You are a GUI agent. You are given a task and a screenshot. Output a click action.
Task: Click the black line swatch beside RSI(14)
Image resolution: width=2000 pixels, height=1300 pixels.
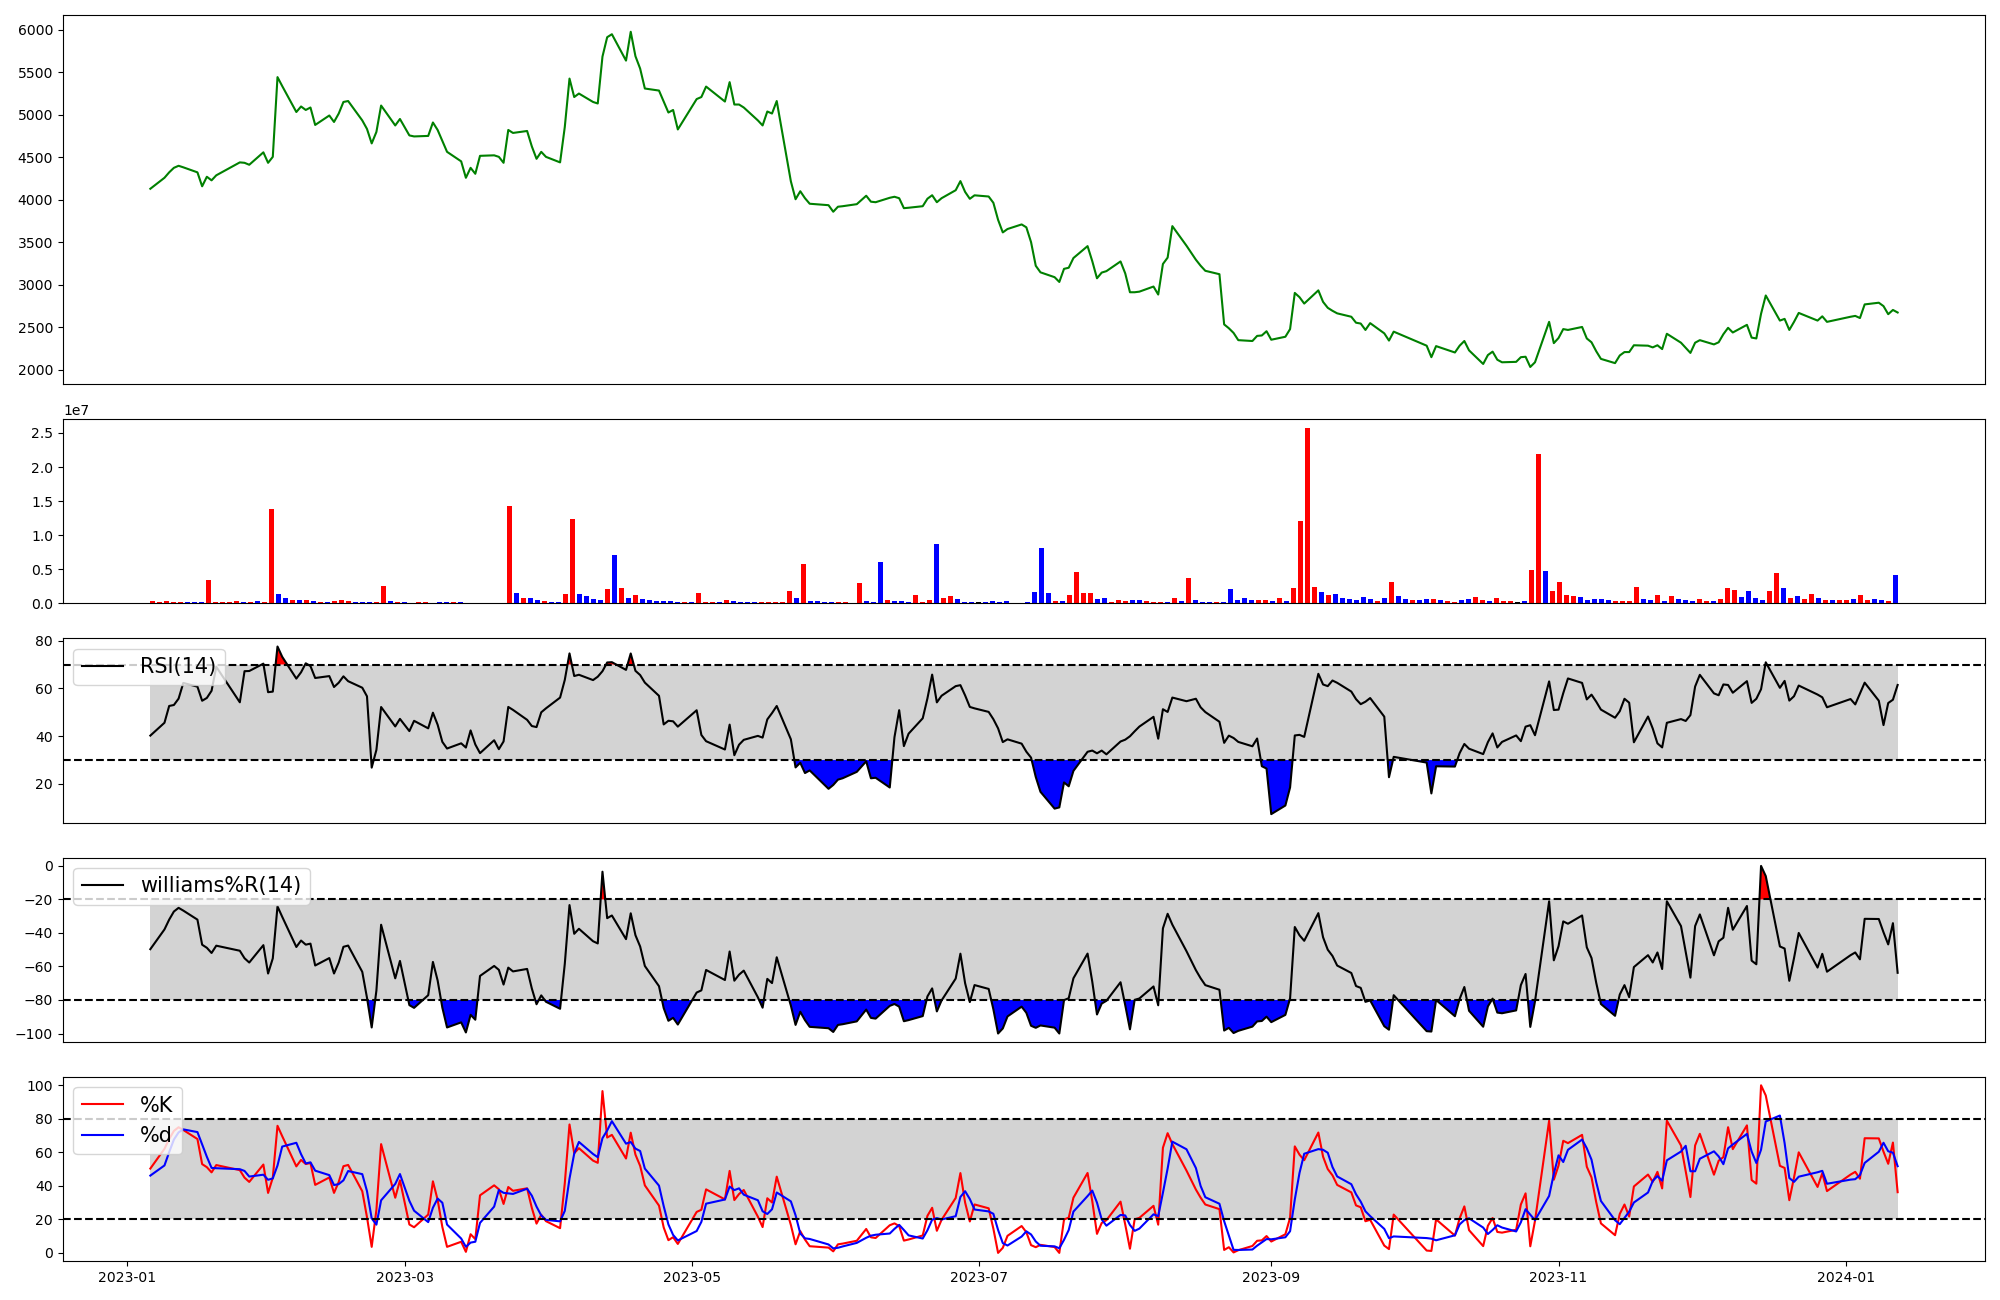tap(102, 666)
